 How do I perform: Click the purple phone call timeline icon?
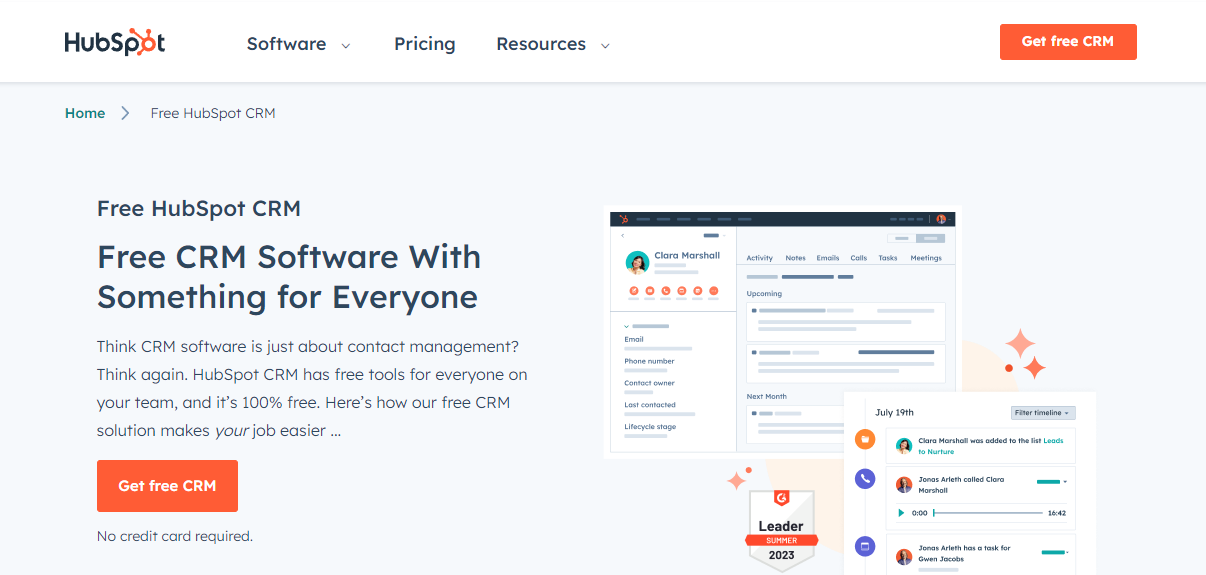(866, 479)
